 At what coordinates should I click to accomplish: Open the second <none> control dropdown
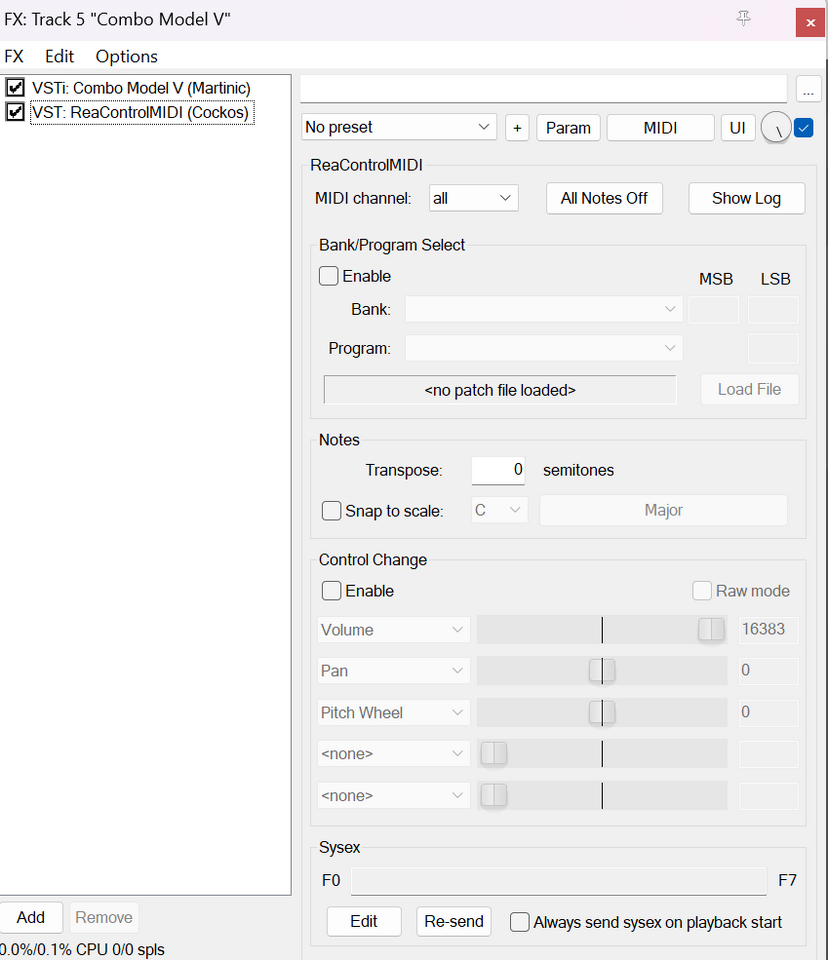click(394, 795)
